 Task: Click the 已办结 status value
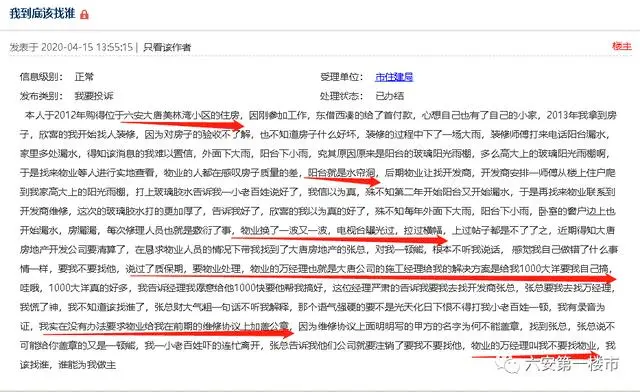pyautogui.click(x=389, y=96)
